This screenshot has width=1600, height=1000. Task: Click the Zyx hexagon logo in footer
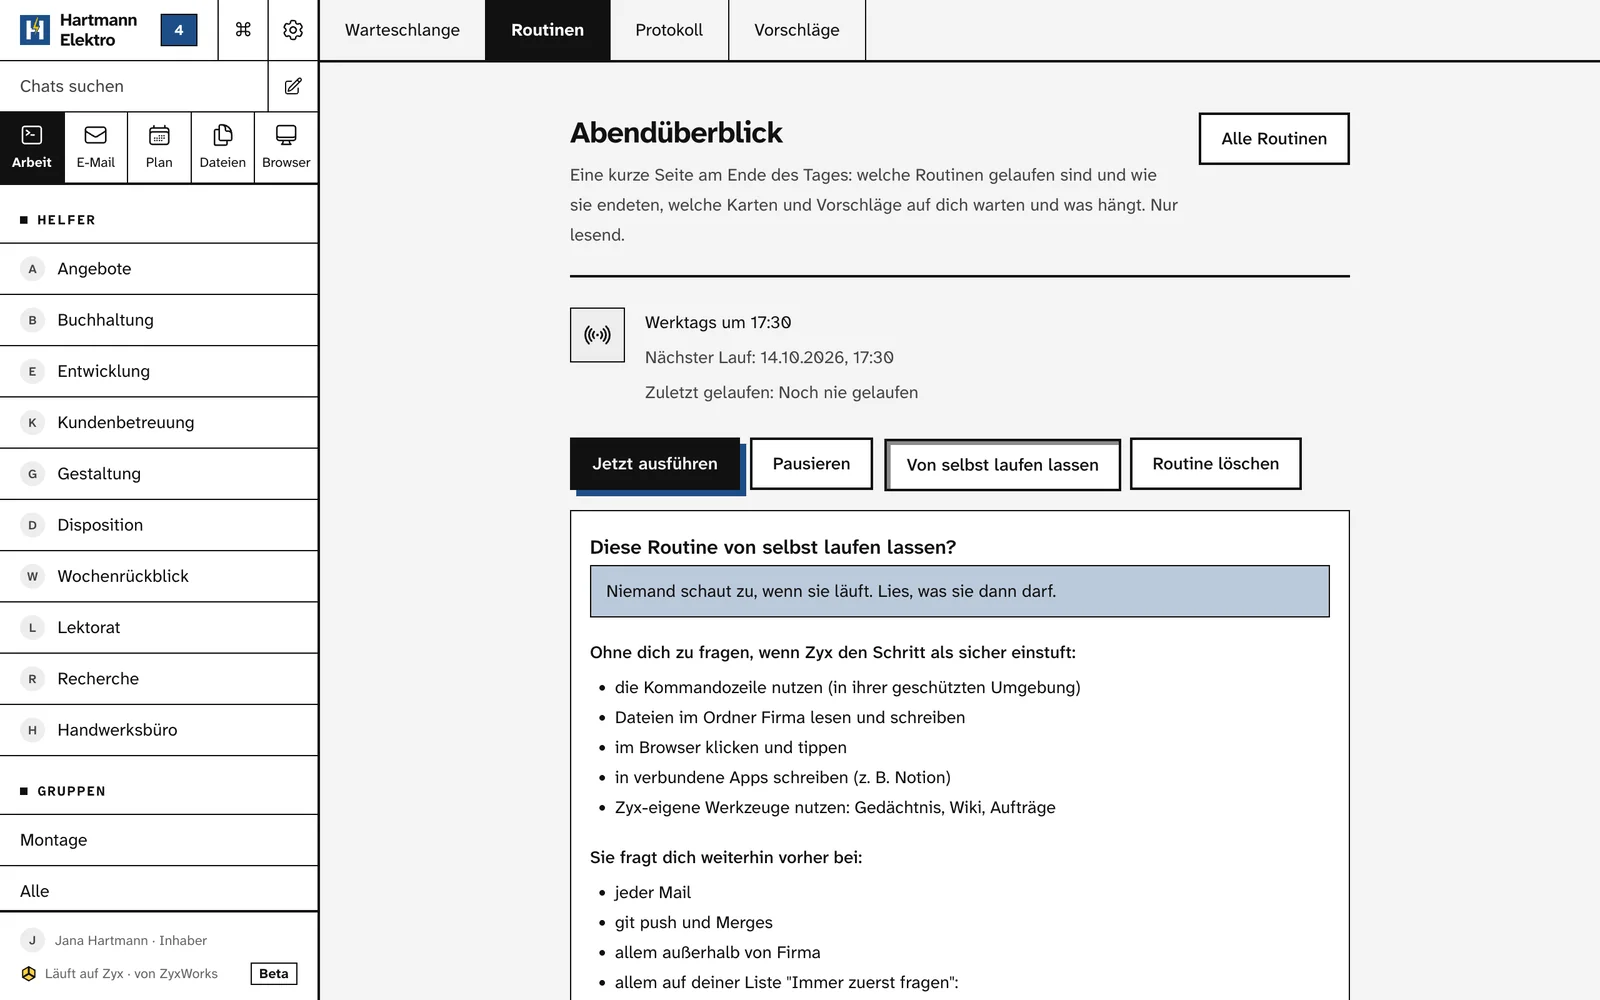pyautogui.click(x=29, y=974)
